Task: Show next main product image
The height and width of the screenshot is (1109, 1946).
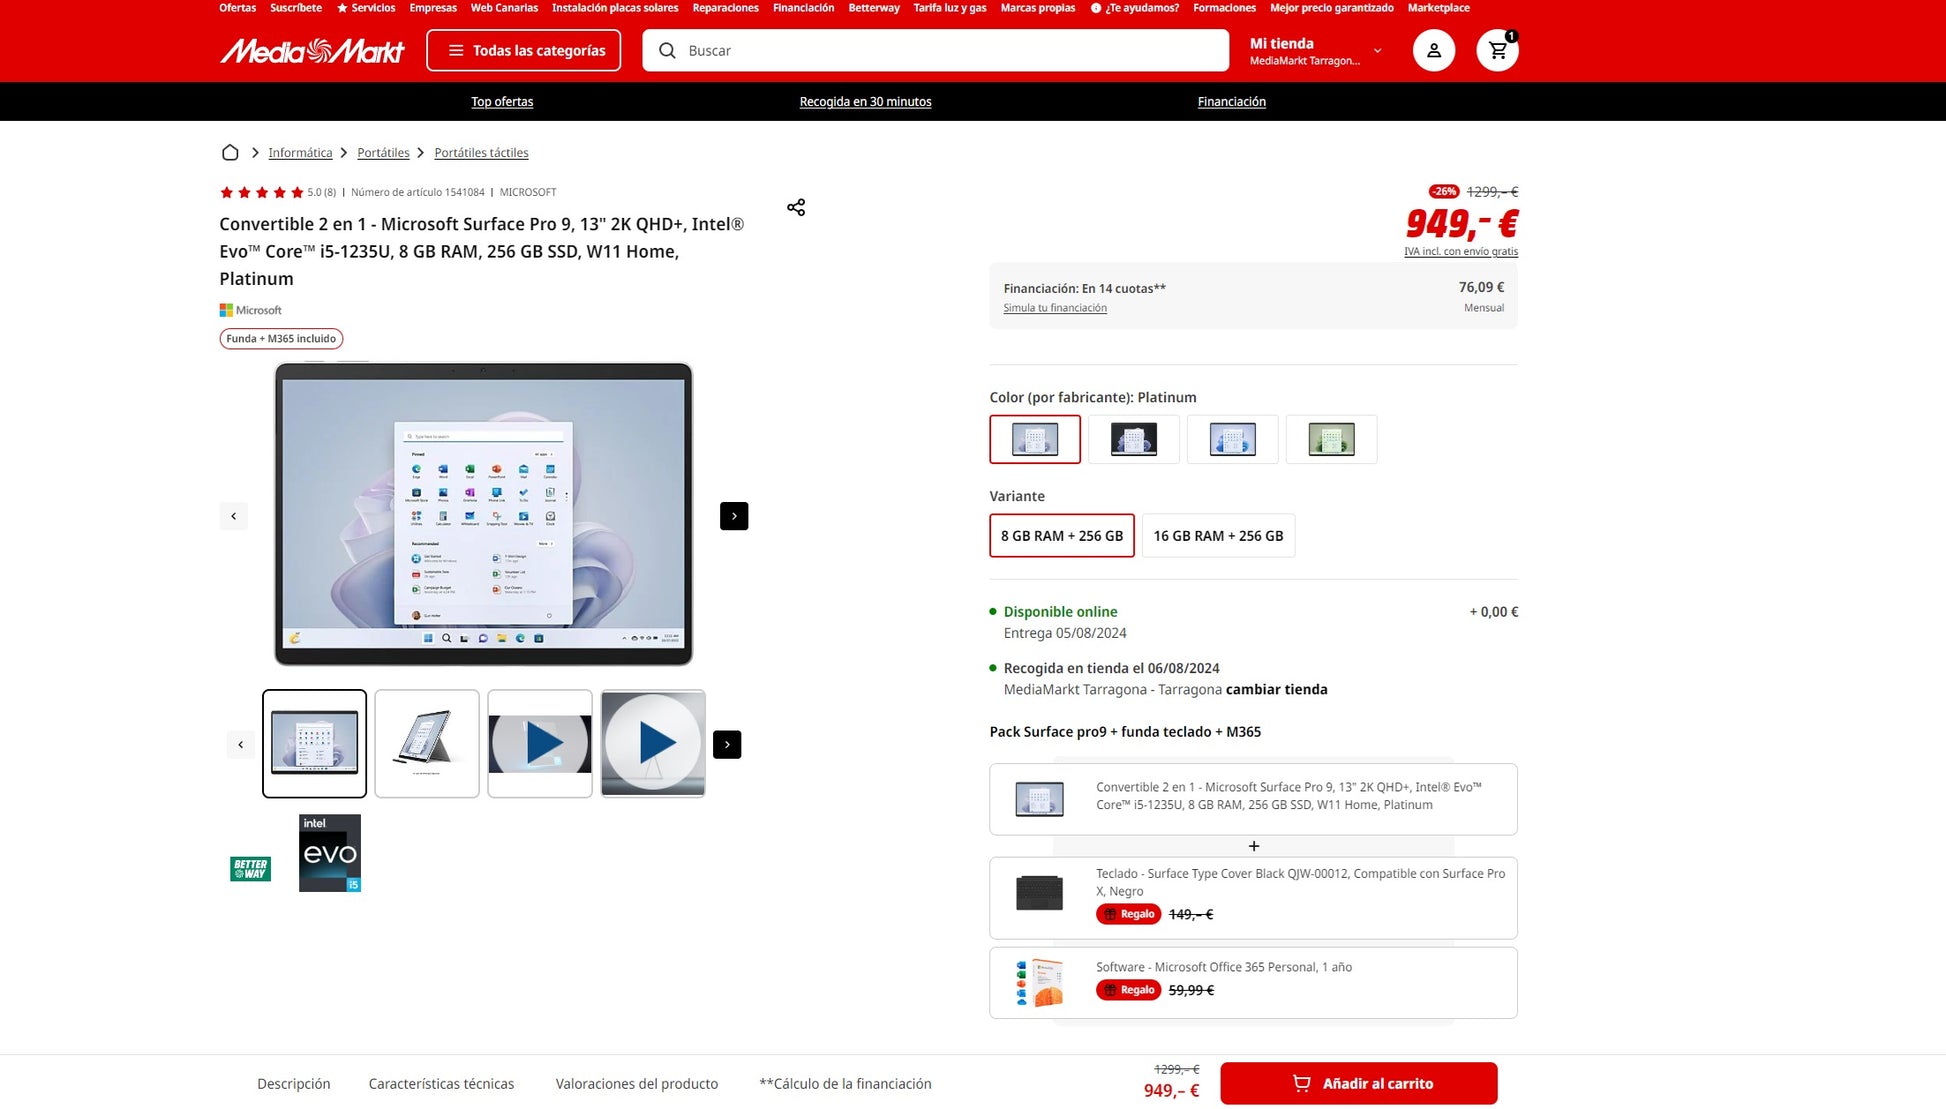Action: pos(734,516)
